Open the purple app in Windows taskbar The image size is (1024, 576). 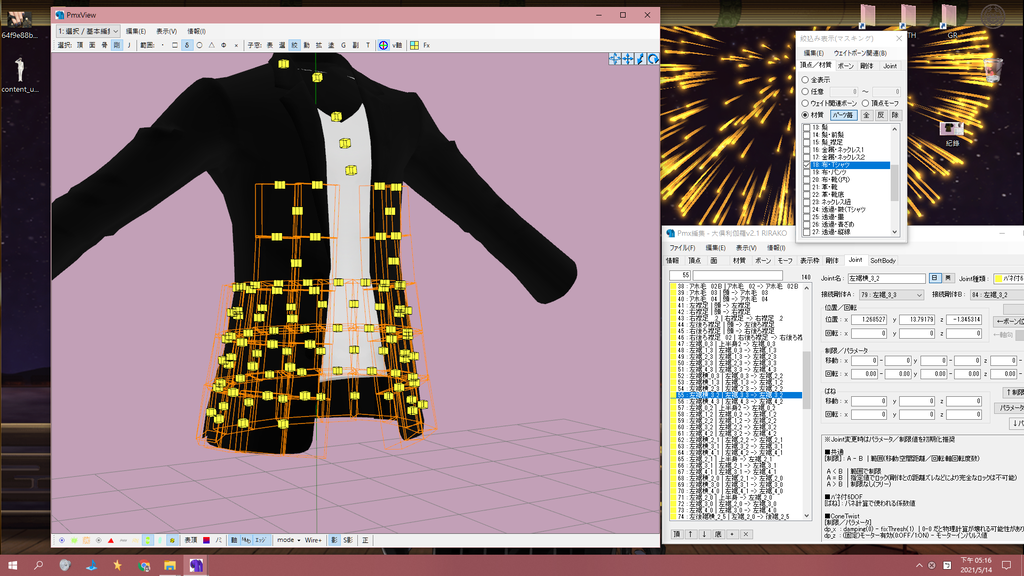pyautogui.click(x=196, y=565)
